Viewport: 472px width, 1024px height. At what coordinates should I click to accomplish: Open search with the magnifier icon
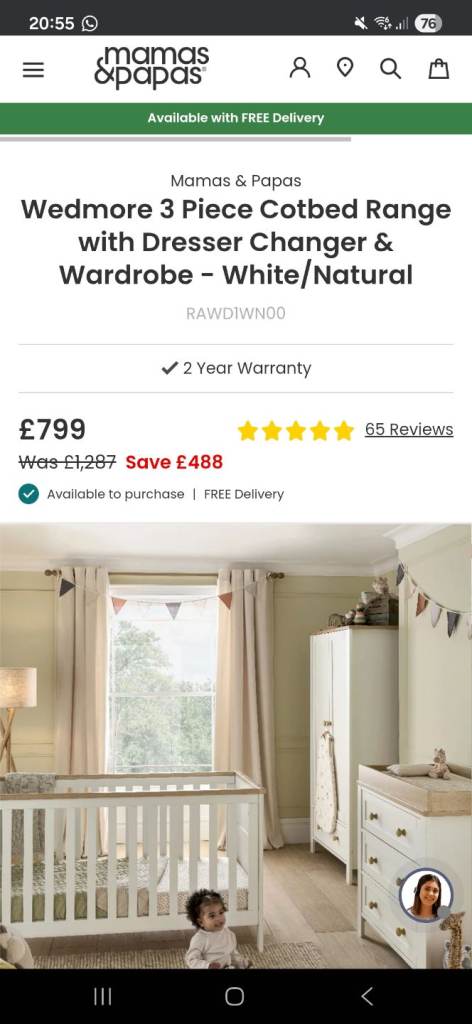coord(390,69)
